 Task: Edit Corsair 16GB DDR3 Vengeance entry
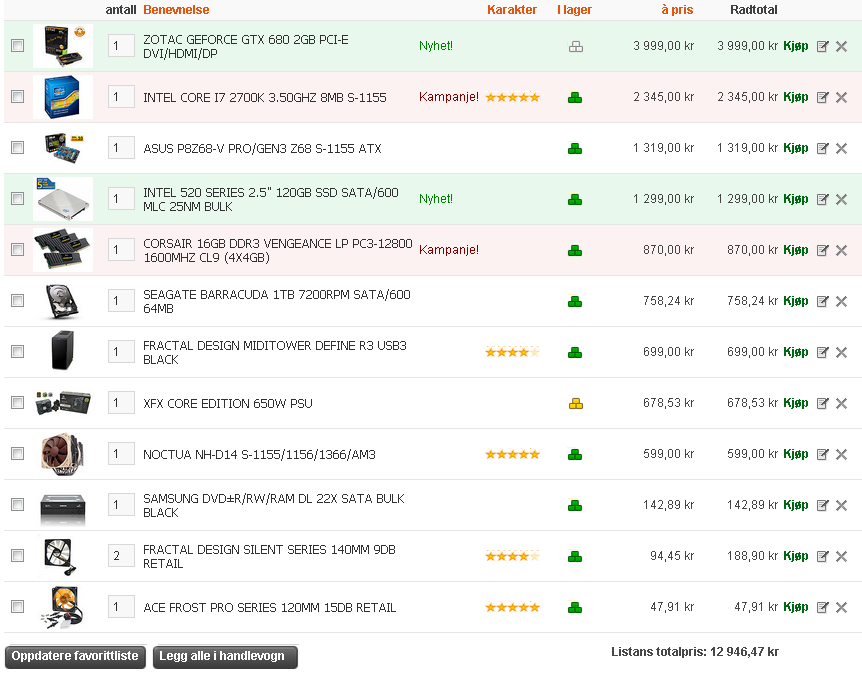822,250
